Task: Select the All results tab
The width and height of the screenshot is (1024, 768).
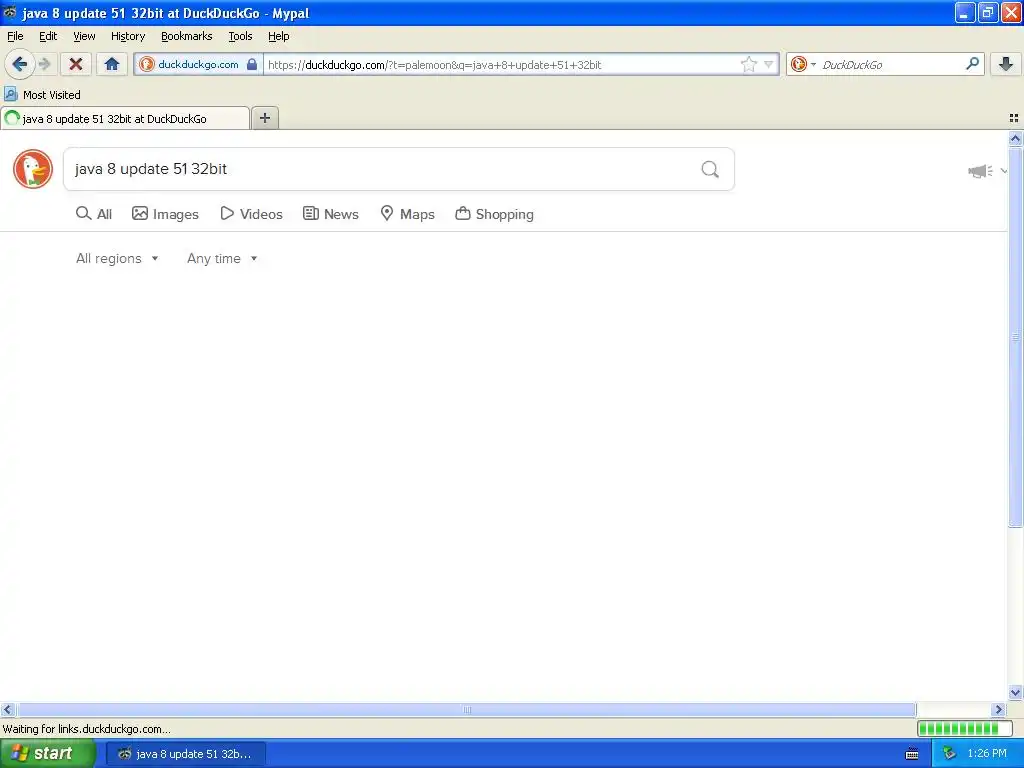Action: 94,214
